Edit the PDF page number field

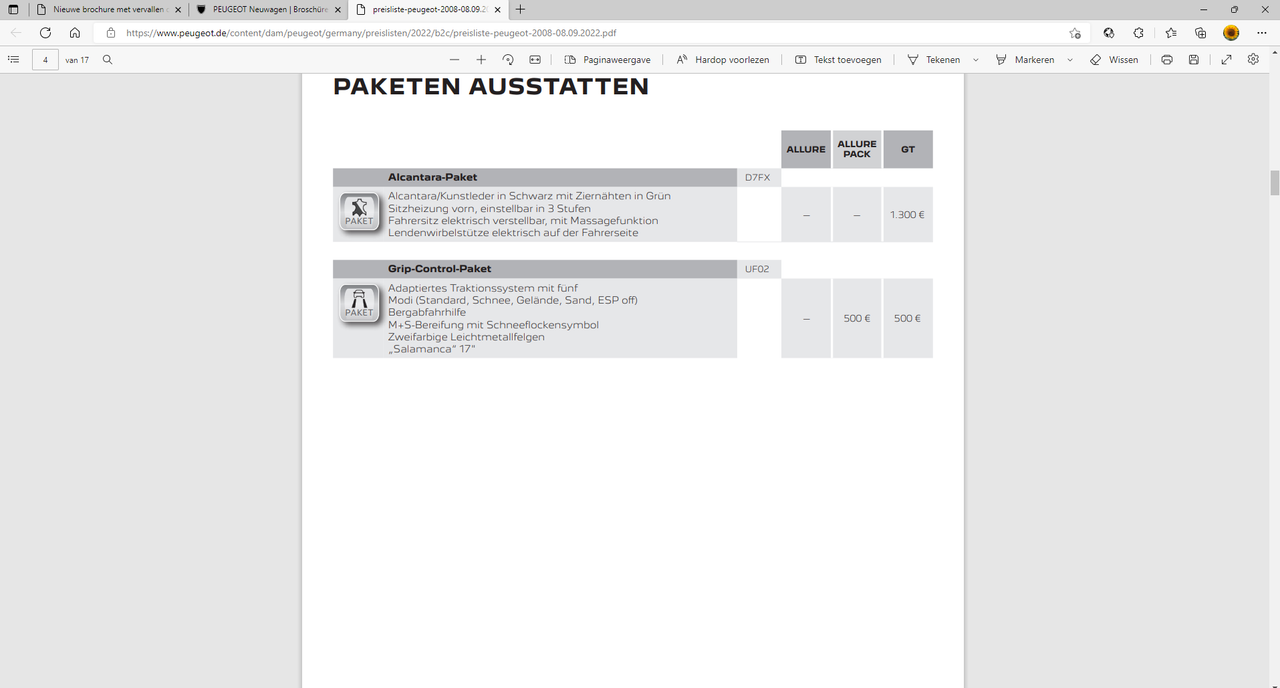click(45, 60)
